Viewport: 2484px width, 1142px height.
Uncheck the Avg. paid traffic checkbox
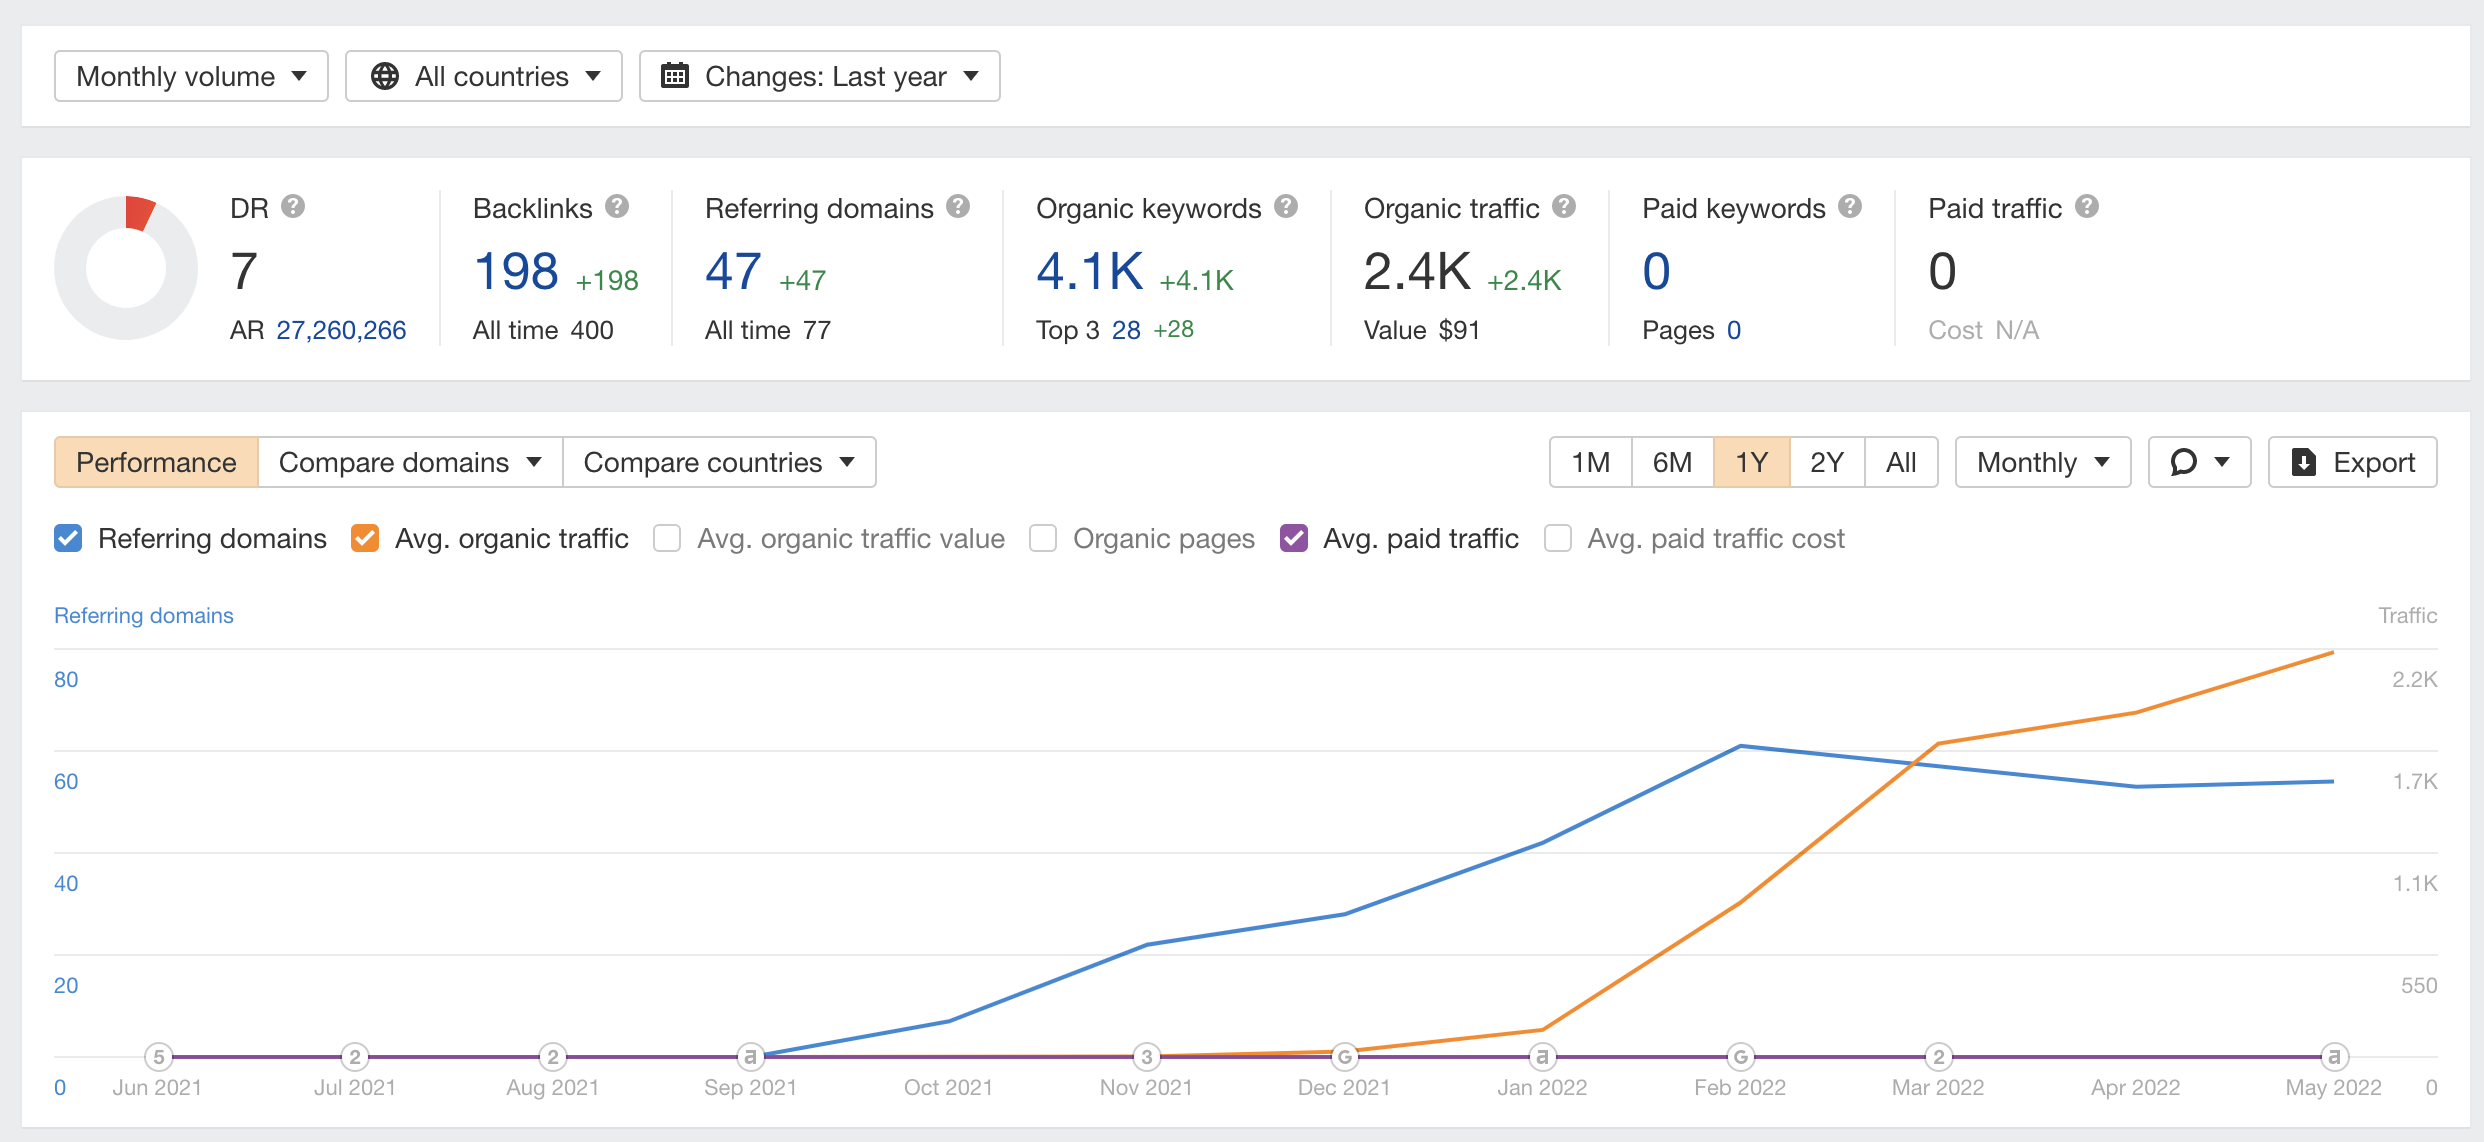1294,538
